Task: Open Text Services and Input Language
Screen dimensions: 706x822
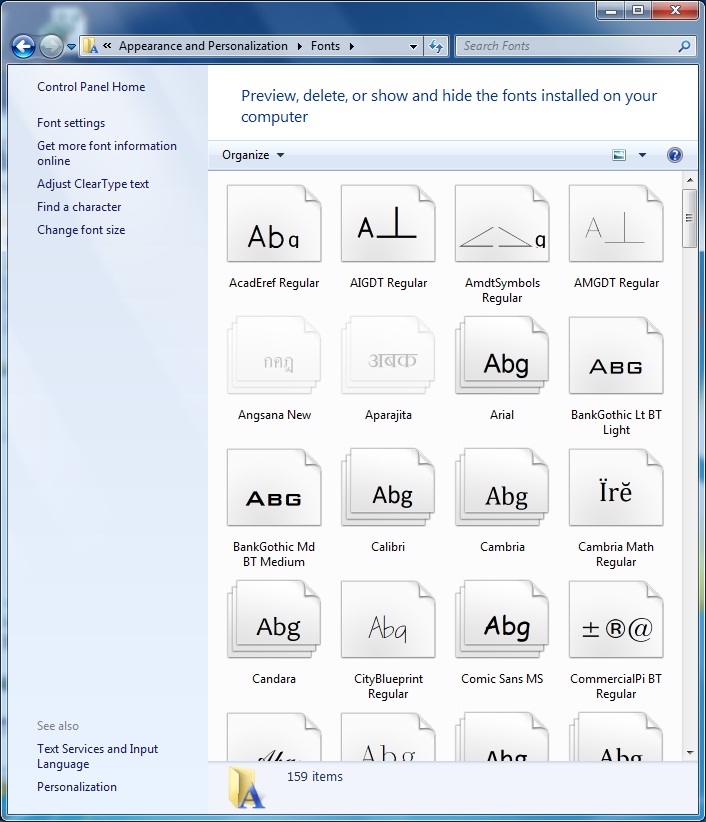Action: click(x=97, y=756)
